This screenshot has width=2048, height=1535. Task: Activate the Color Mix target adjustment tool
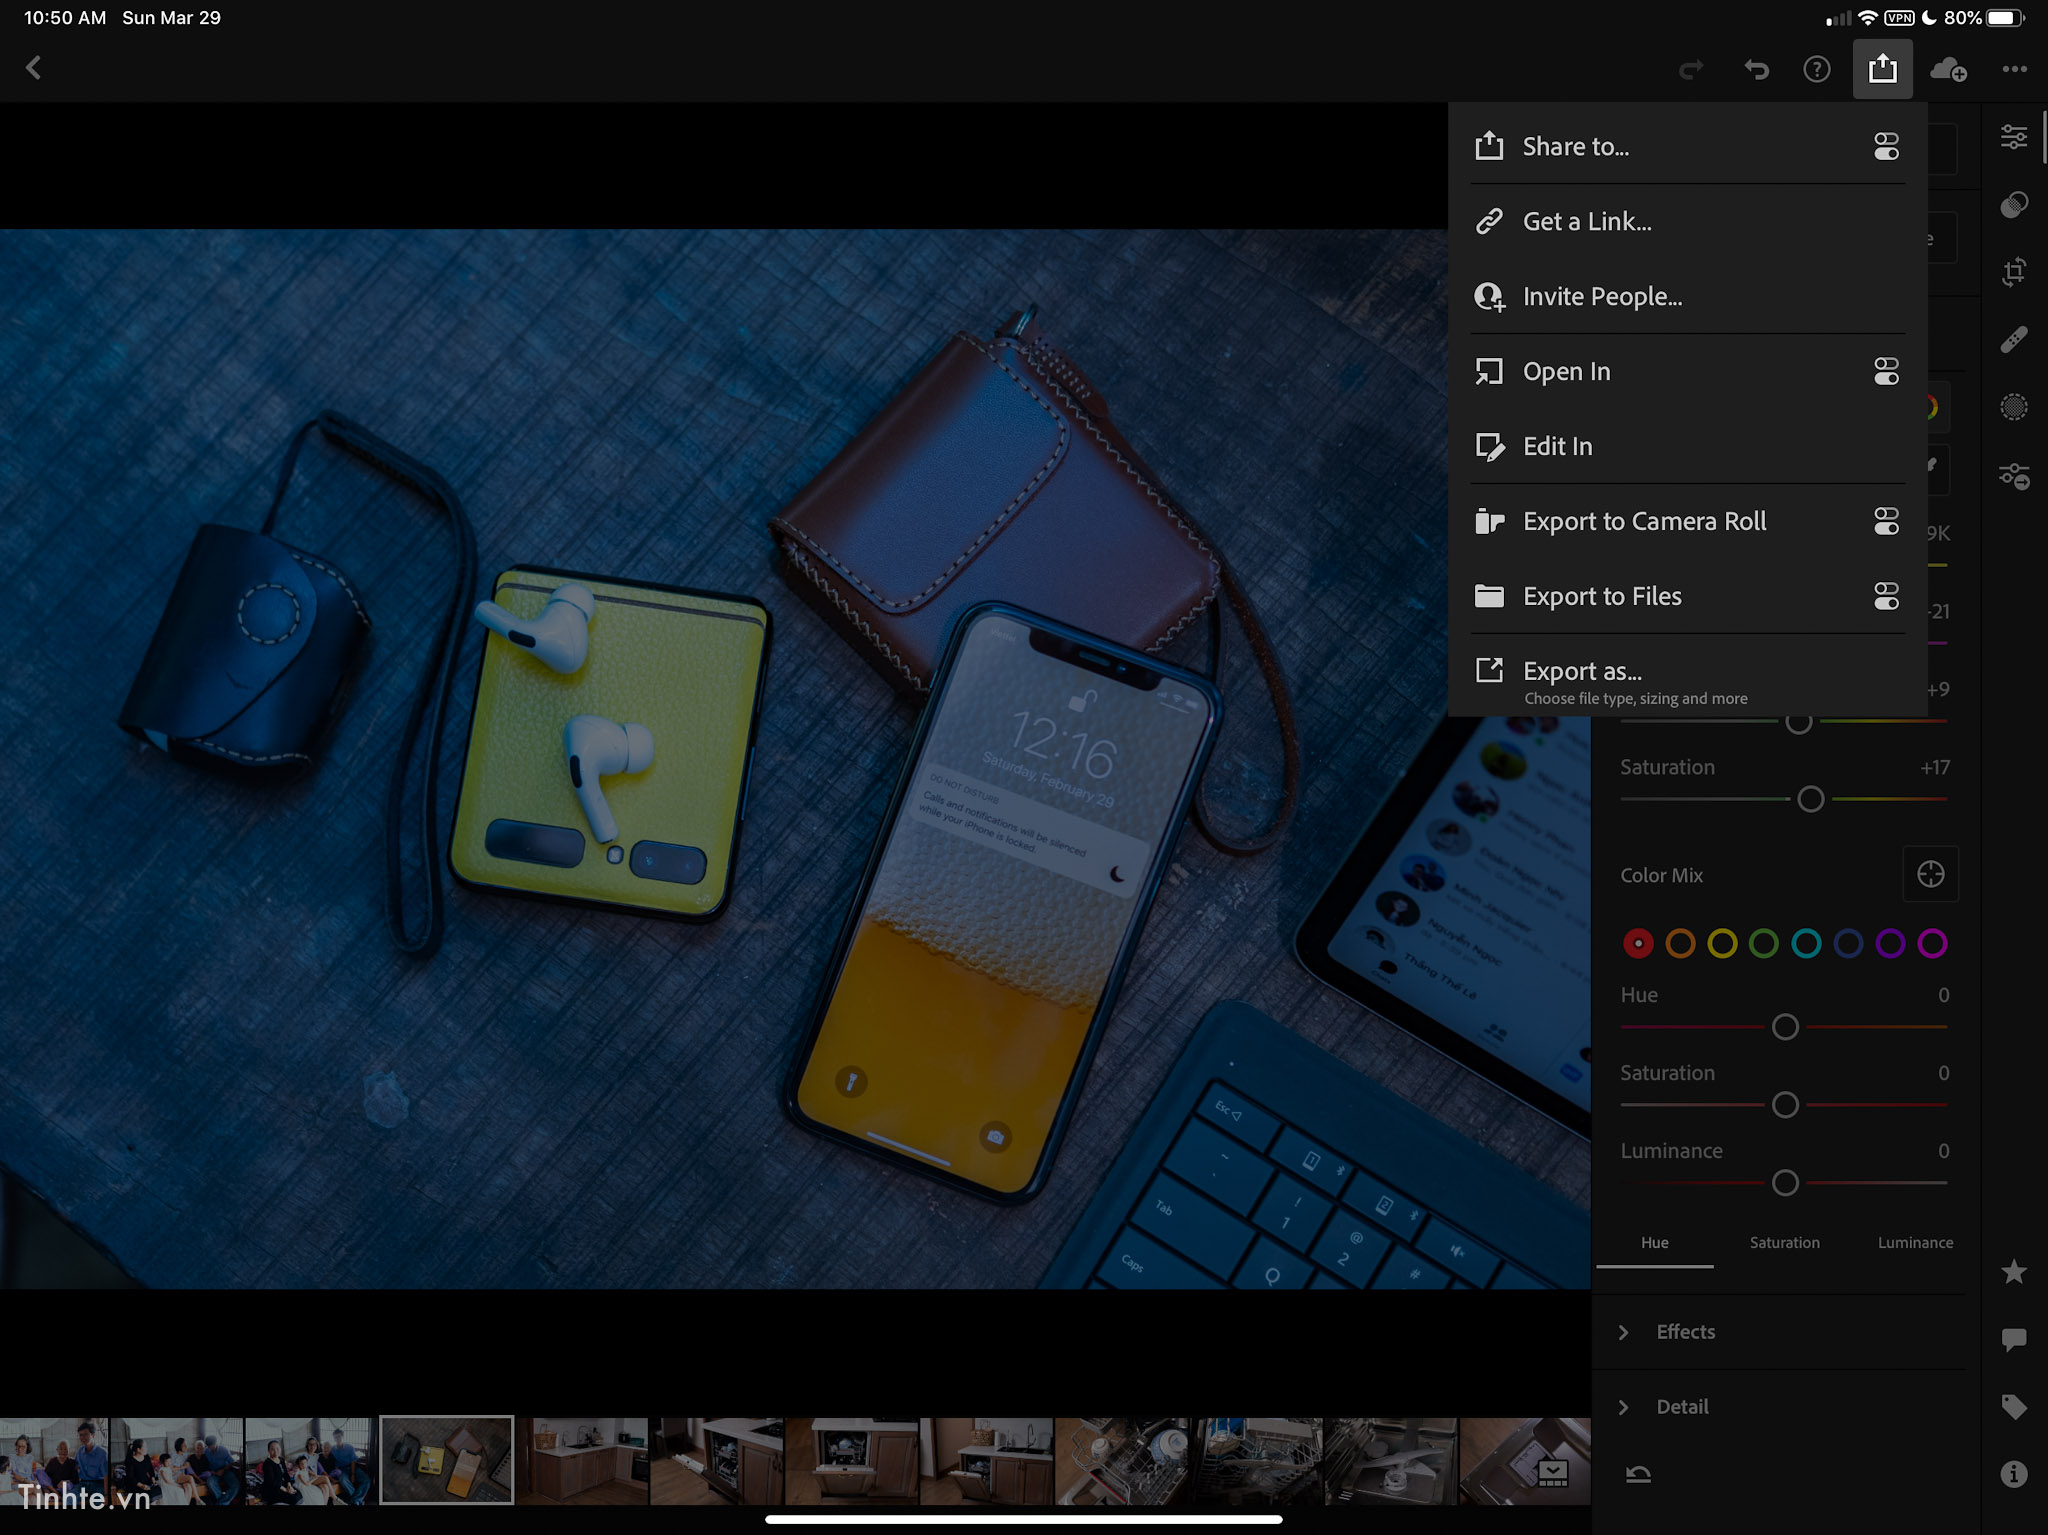click(1930, 874)
